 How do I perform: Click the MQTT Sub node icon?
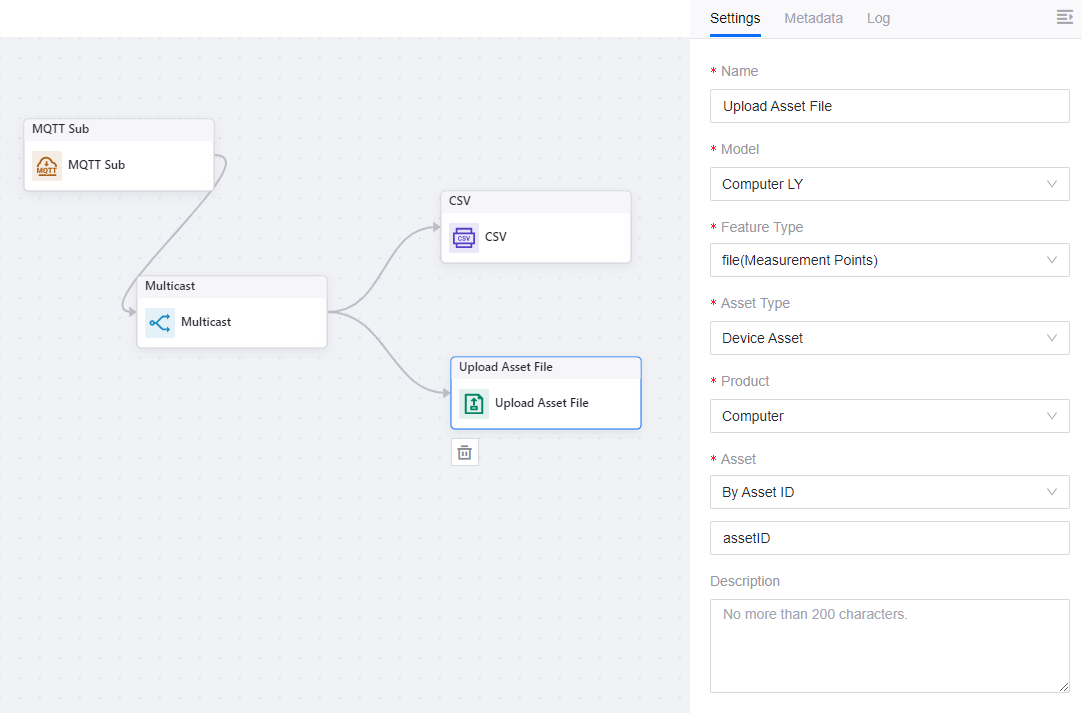point(47,166)
